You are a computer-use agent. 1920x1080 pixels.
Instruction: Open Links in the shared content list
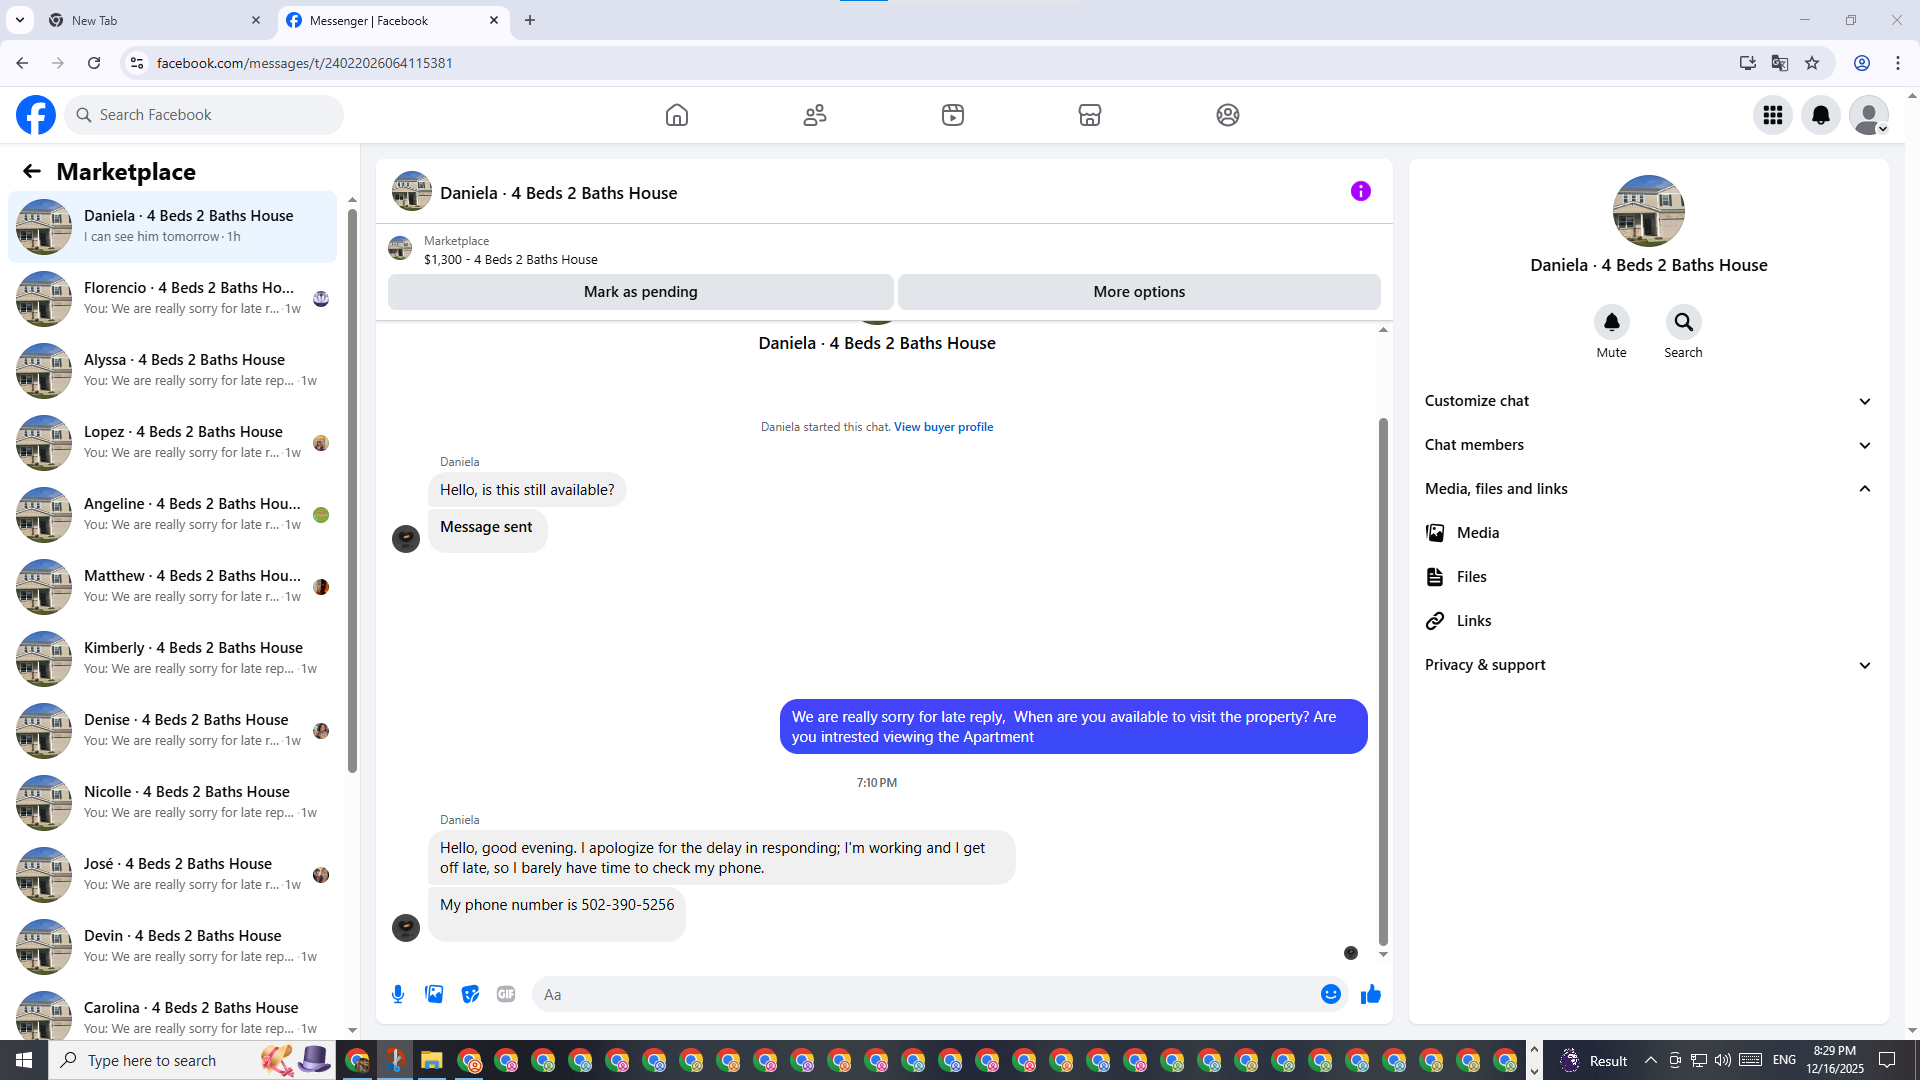(x=1649, y=621)
